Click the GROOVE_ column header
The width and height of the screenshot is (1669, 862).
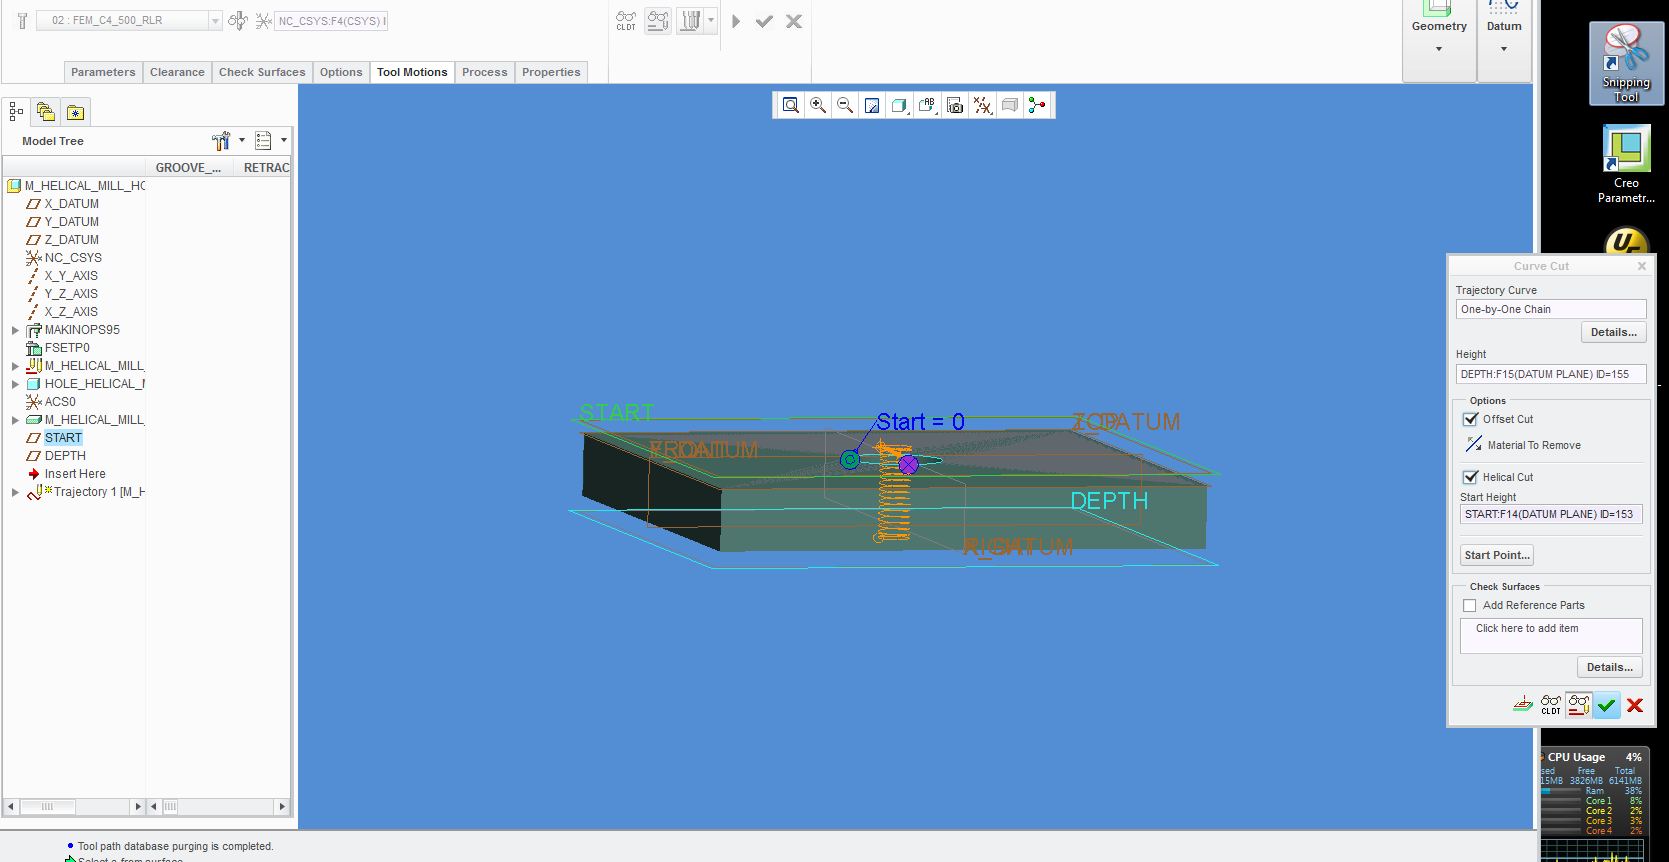tap(189, 167)
